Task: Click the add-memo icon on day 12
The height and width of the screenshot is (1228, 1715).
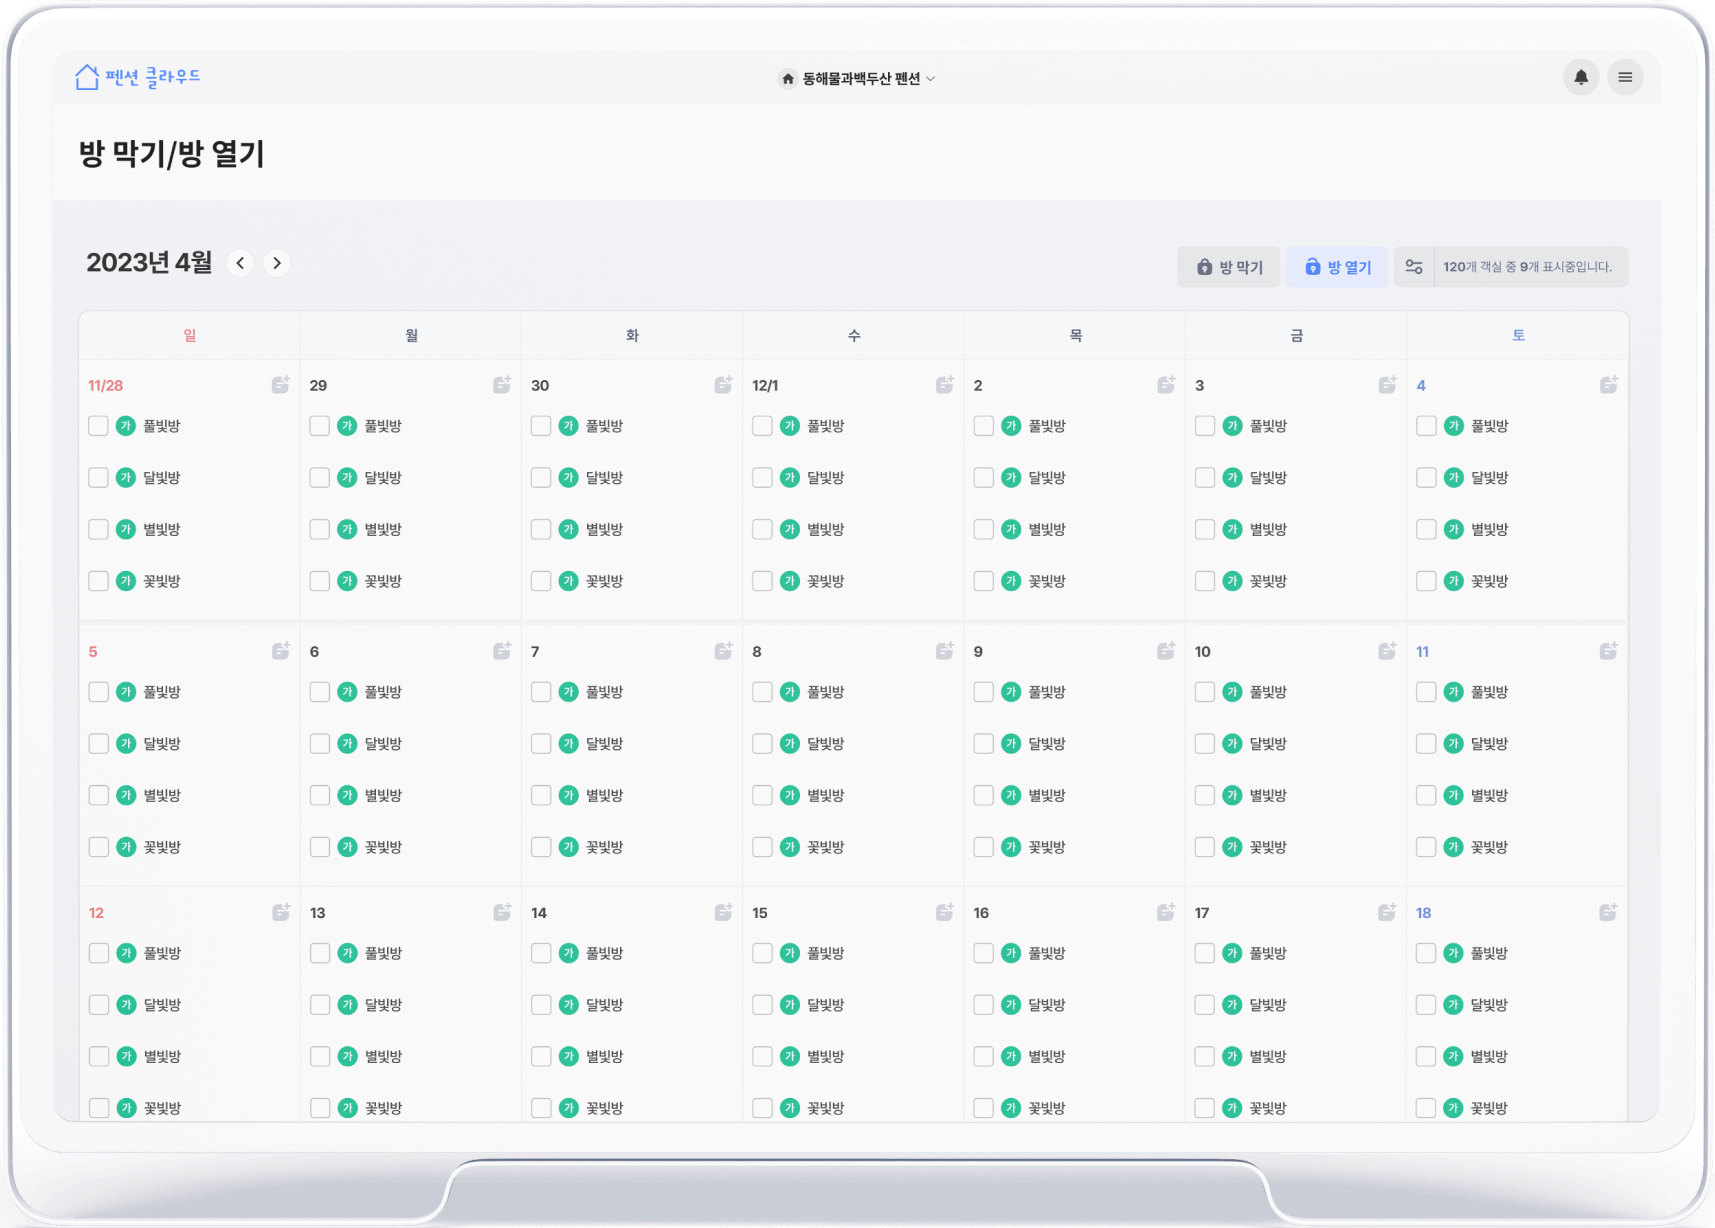Action: (281, 912)
